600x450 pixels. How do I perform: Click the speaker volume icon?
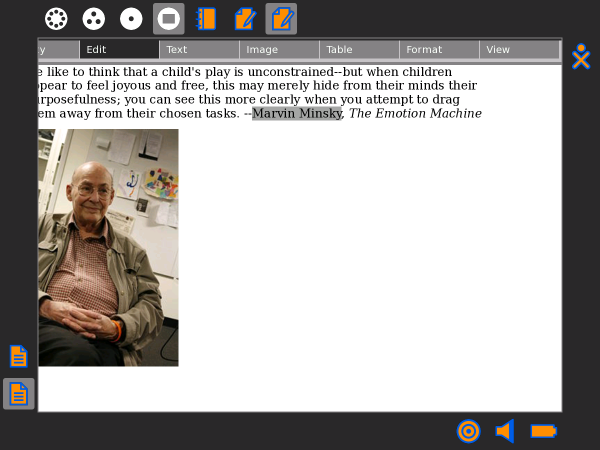point(505,431)
